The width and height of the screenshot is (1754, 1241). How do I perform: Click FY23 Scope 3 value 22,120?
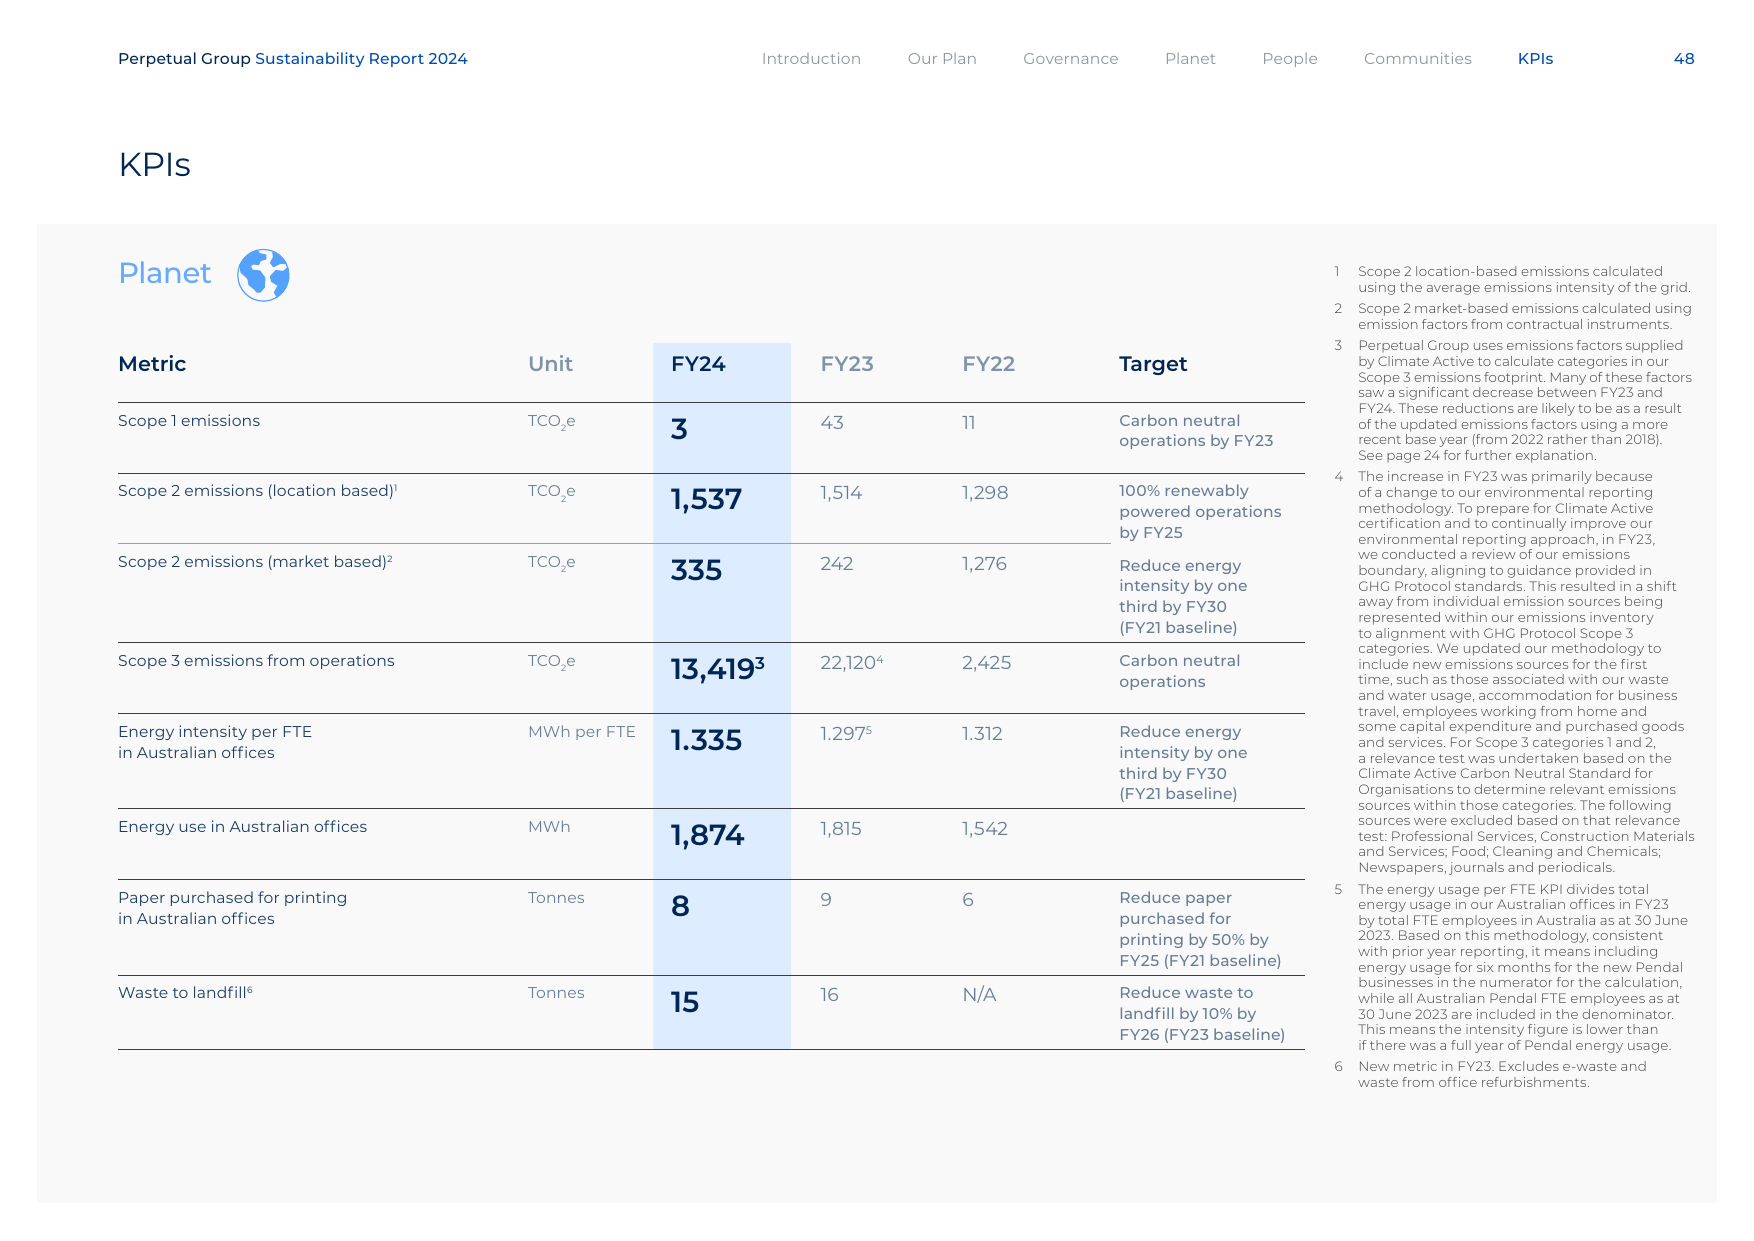pos(851,663)
